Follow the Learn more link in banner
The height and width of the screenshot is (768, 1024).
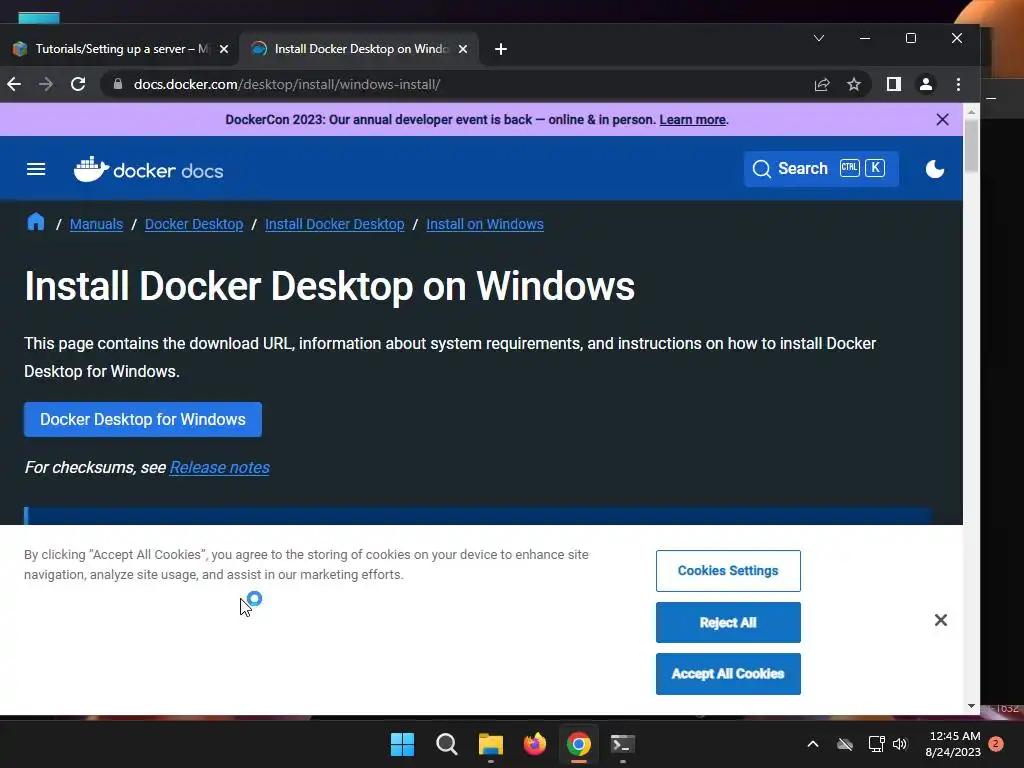coord(692,120)
